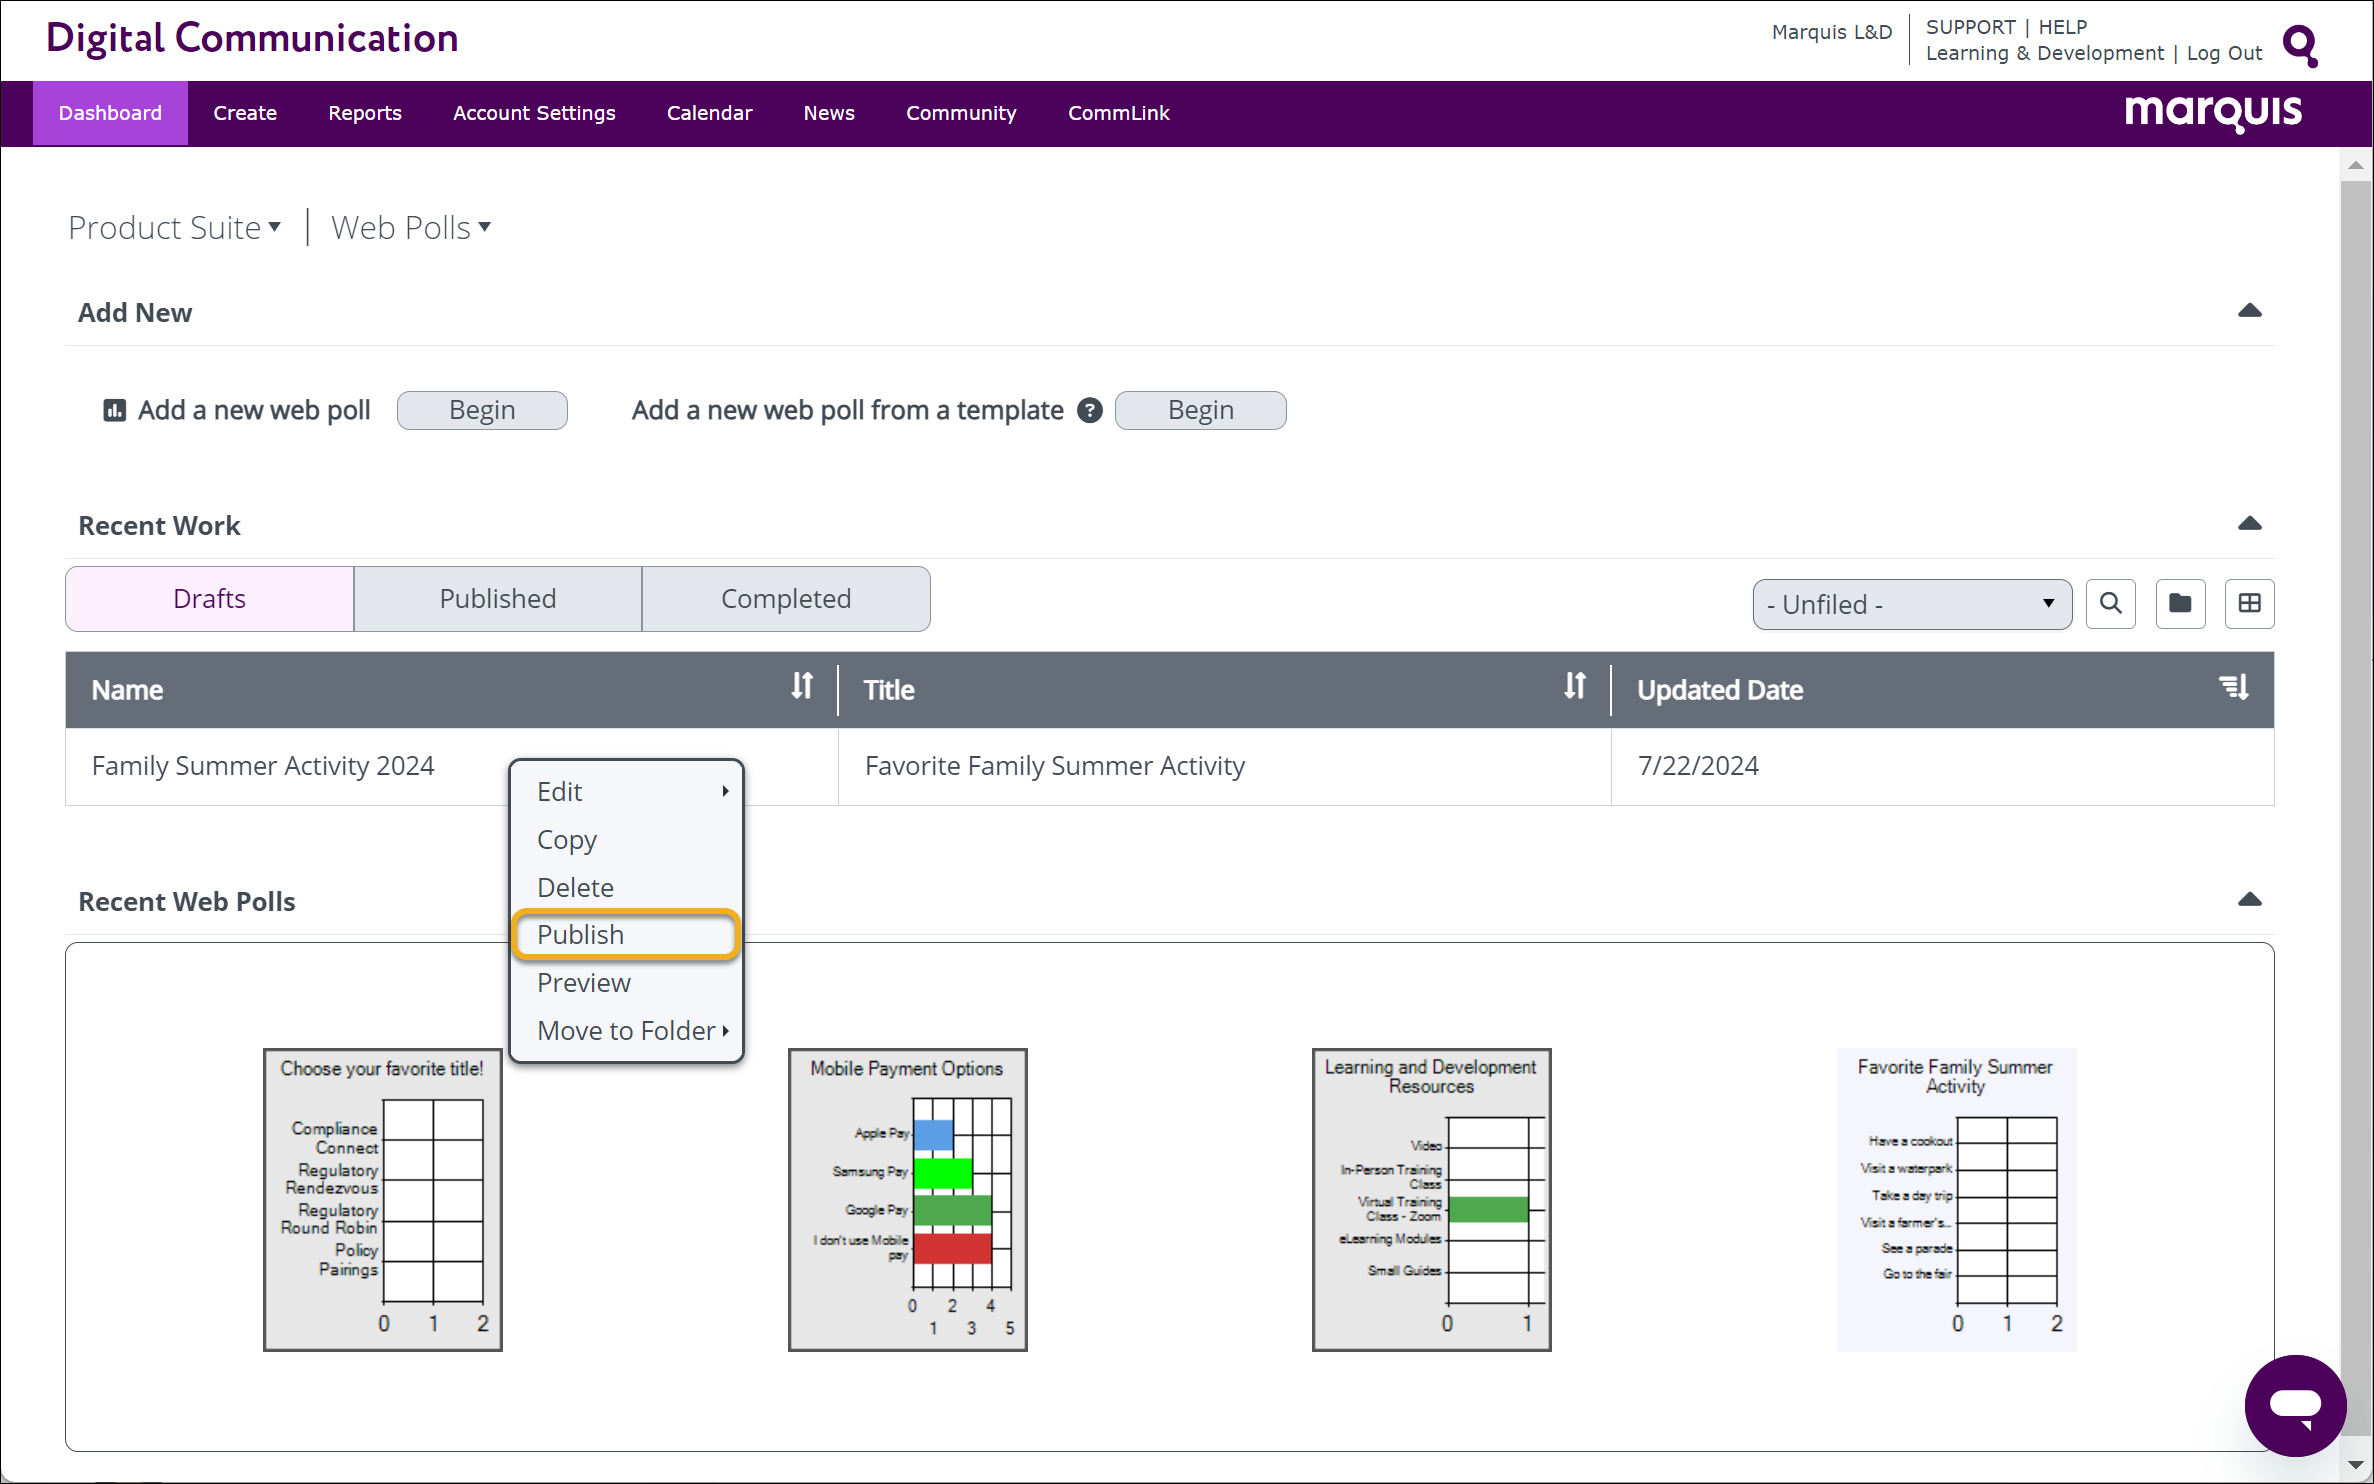
Task: Switch to the Published tab
Action: [498, 599]
